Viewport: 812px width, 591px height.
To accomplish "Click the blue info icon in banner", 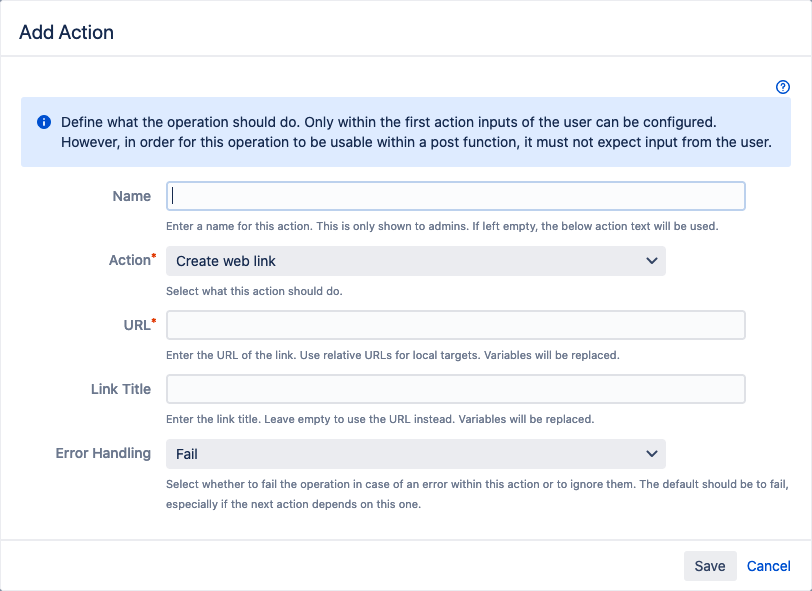I will 44,122.
